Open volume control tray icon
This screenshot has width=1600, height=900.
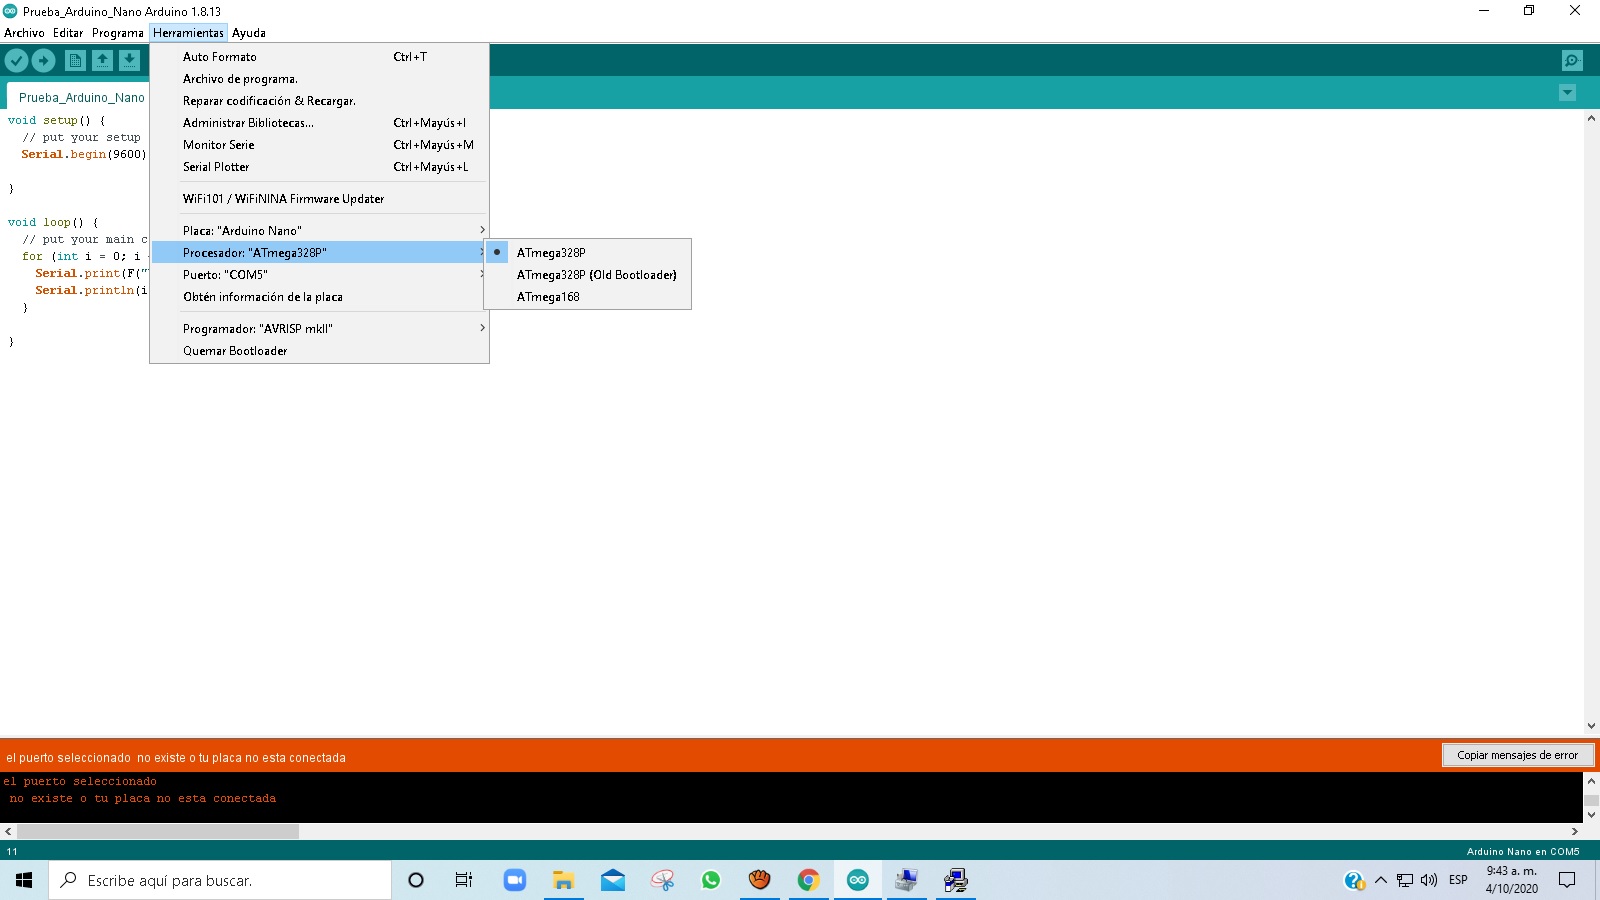(x=1429, y=880)
